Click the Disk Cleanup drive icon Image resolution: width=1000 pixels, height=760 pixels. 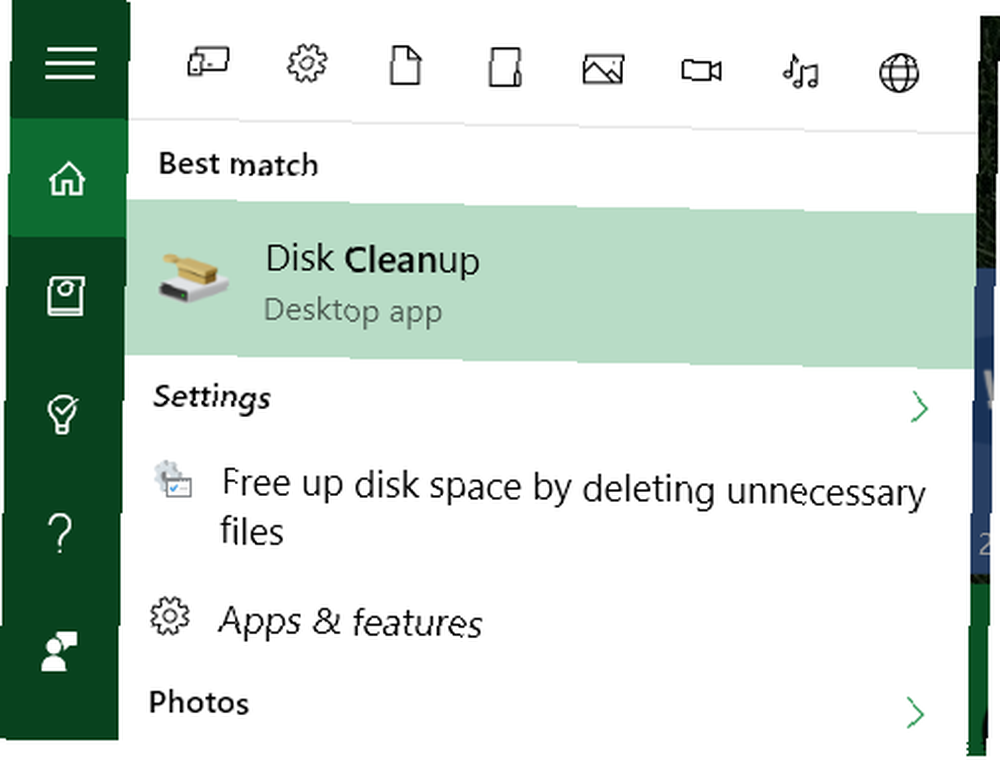(193, 278)
